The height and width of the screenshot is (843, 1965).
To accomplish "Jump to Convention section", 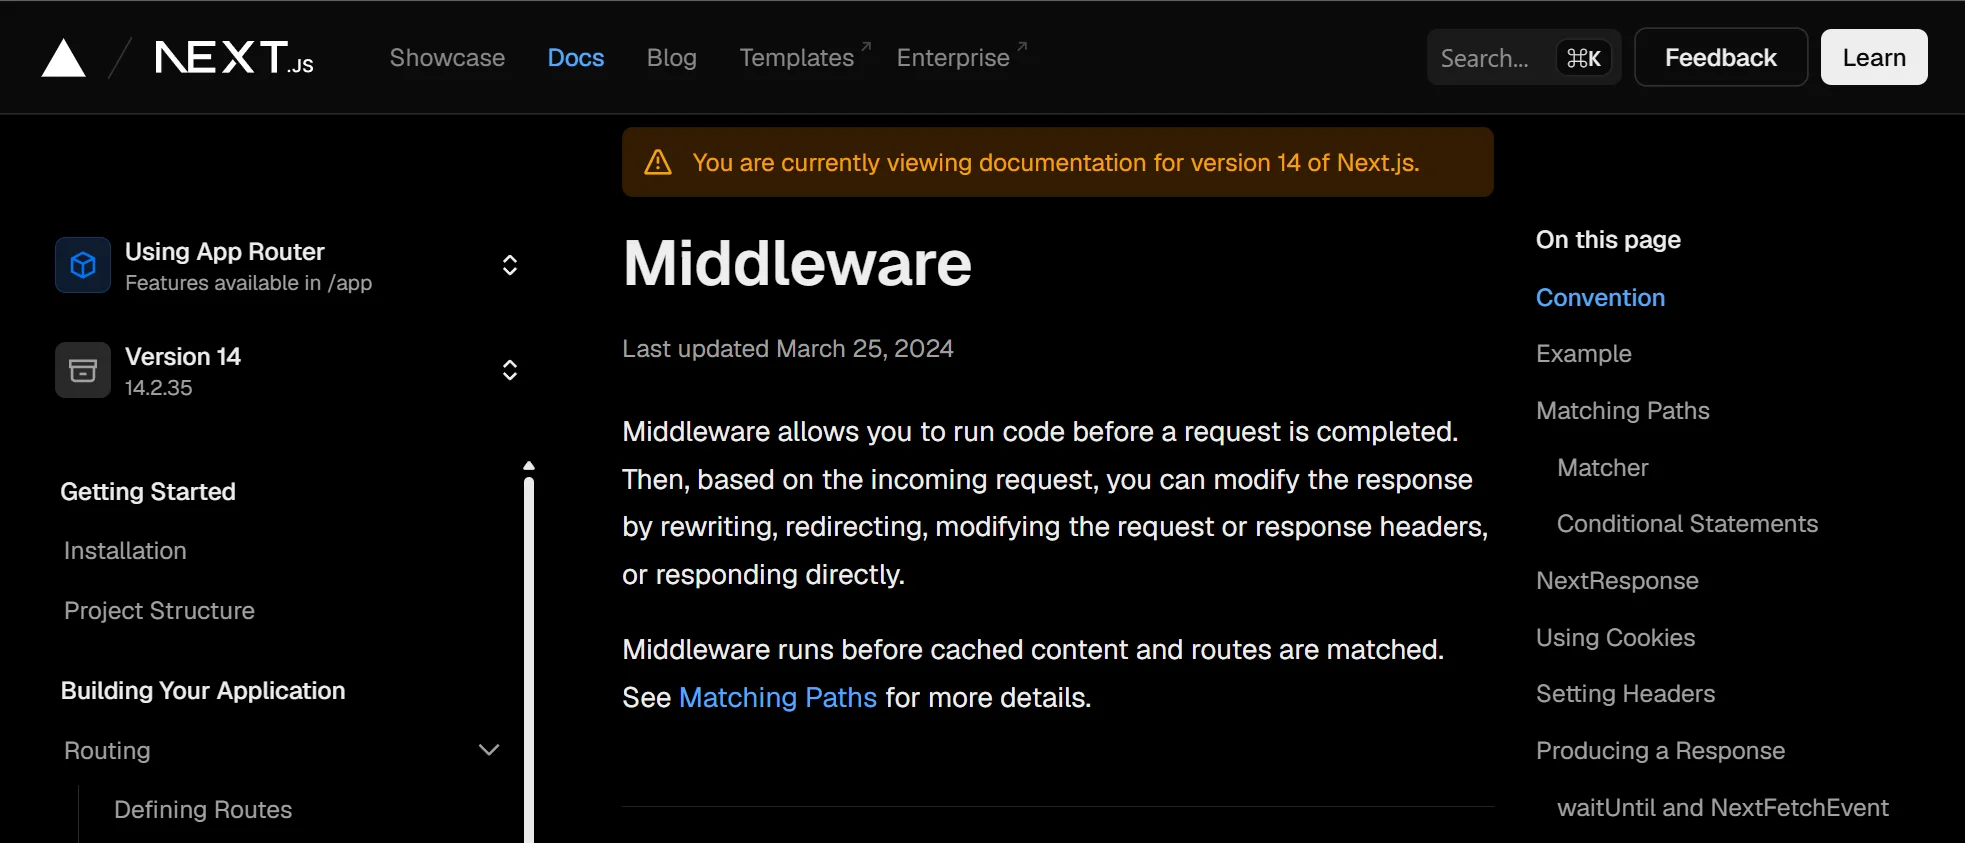I will pos(1600,298).
